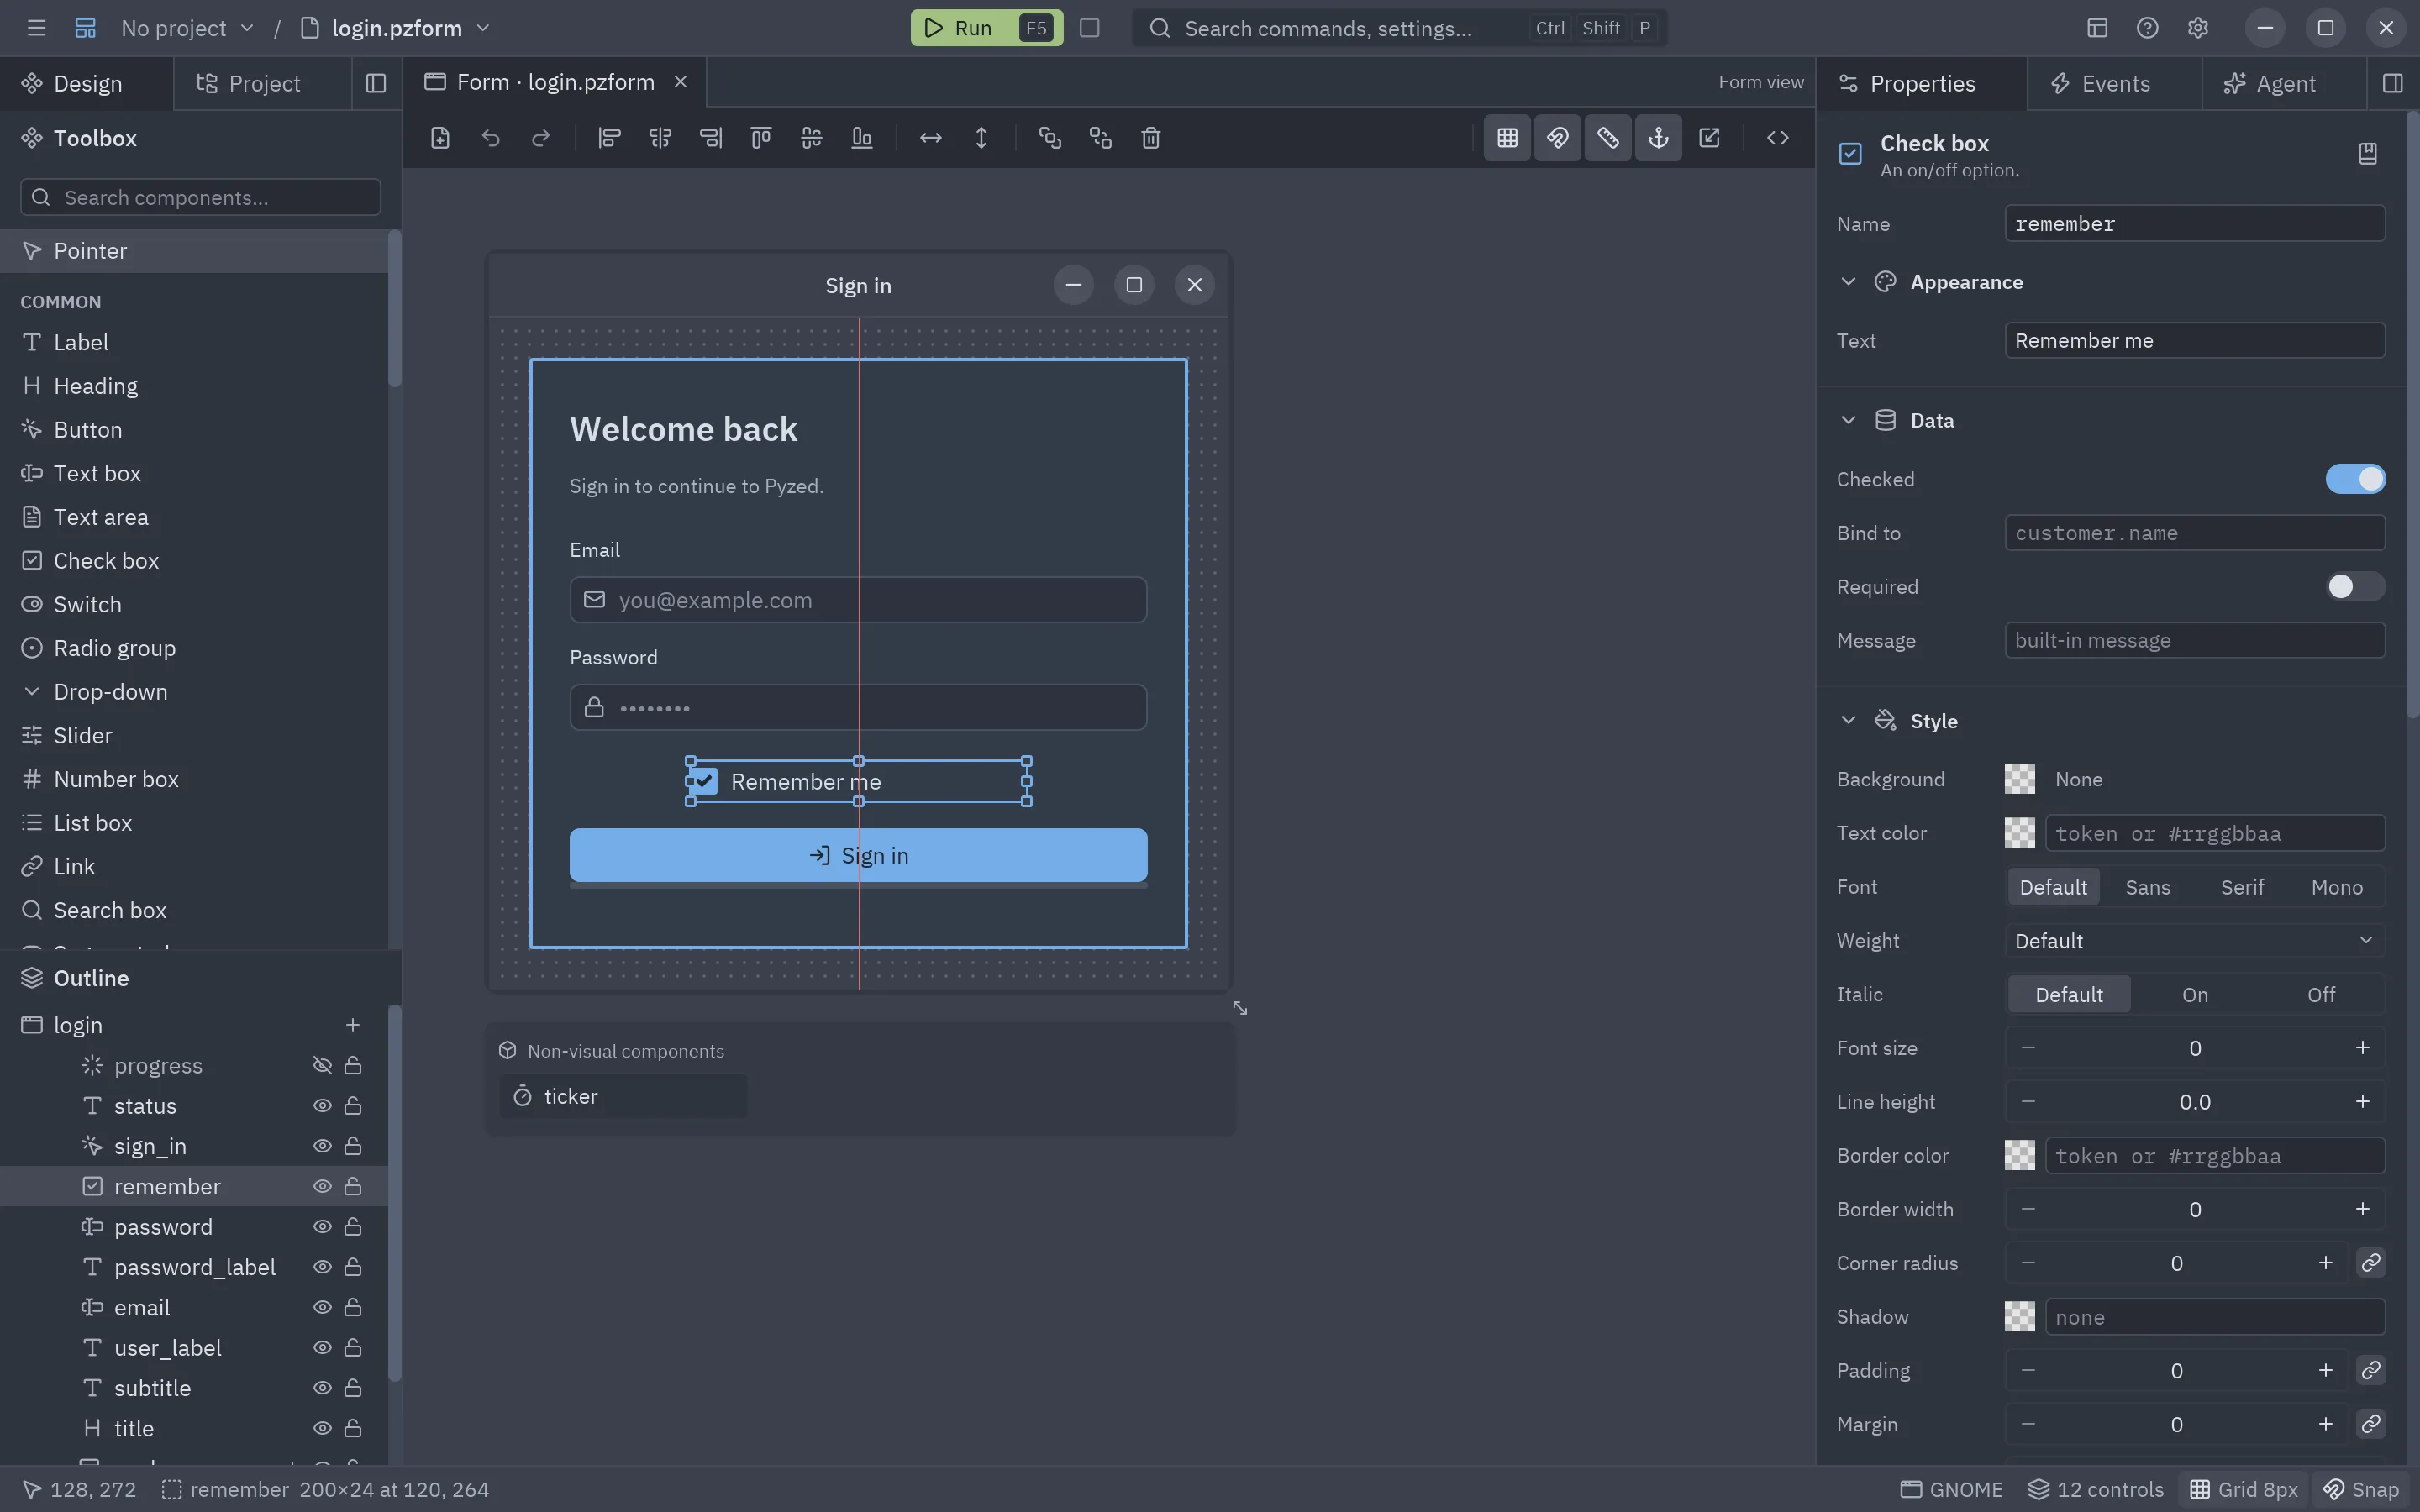Click the pop-out preview toolbar icon
The image size is (2420, 1512).
[x=1709, y=138]
